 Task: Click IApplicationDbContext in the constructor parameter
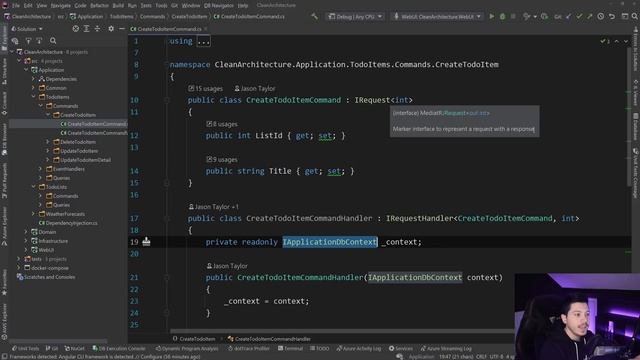point(415,278)
